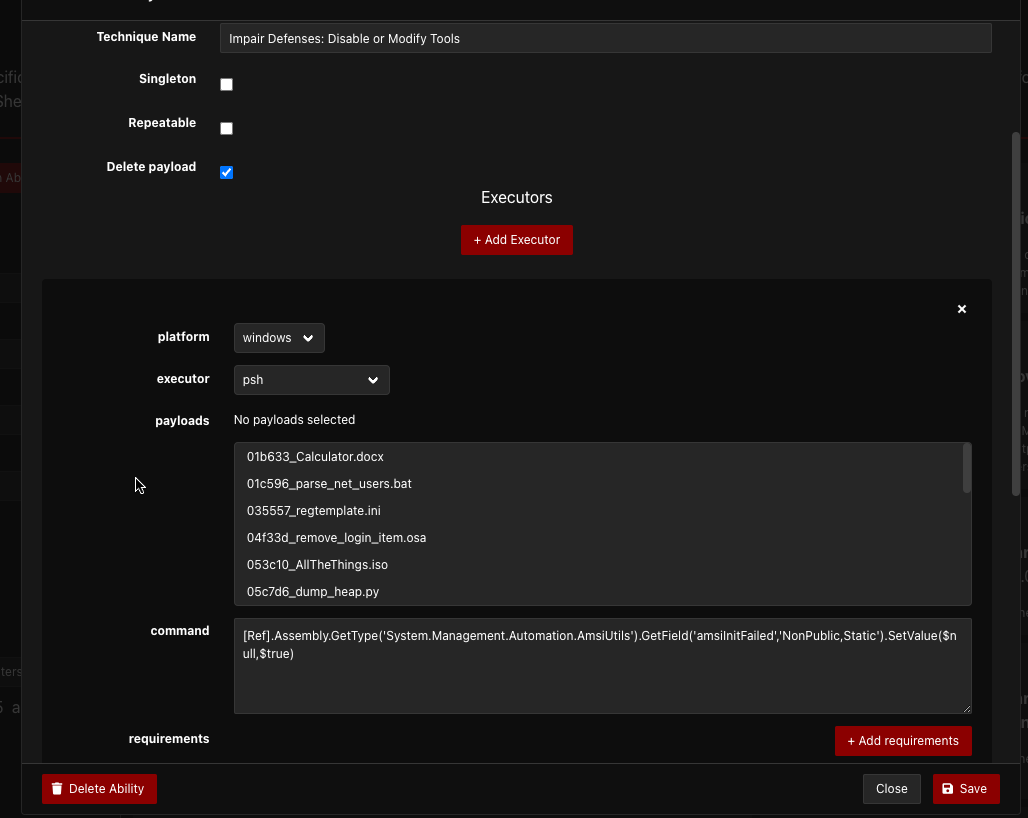Select 053c10_AllTheThings.iso in payloads

tap(317, 565)
